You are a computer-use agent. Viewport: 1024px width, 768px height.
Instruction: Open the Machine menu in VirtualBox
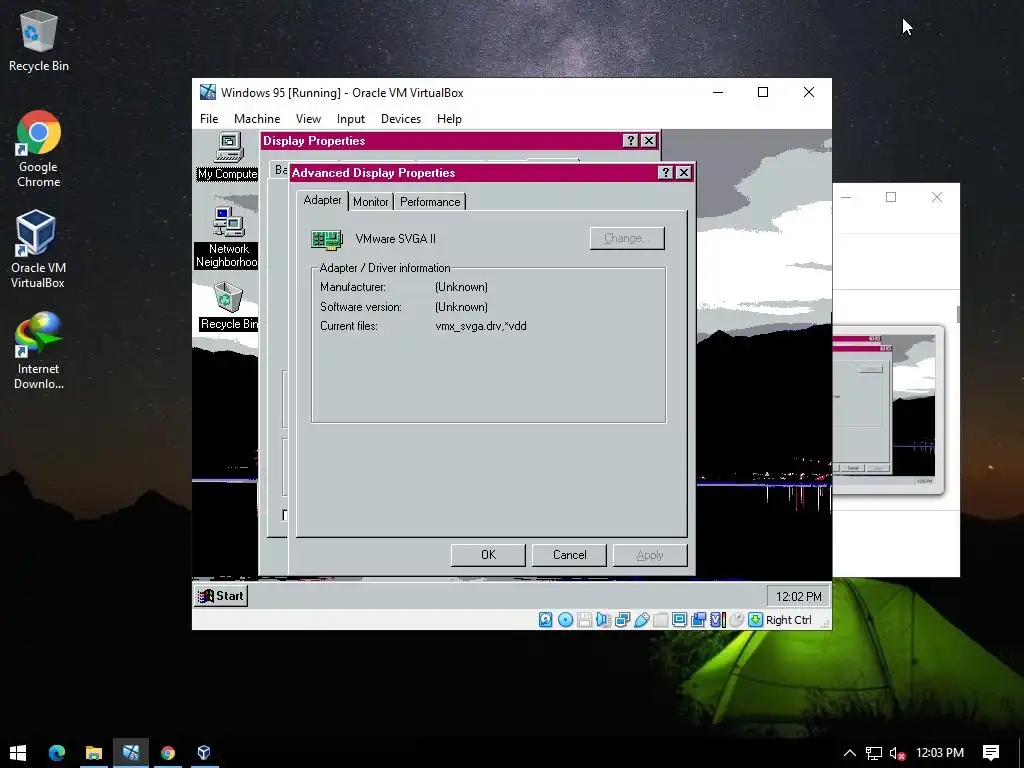pos(257,119)
